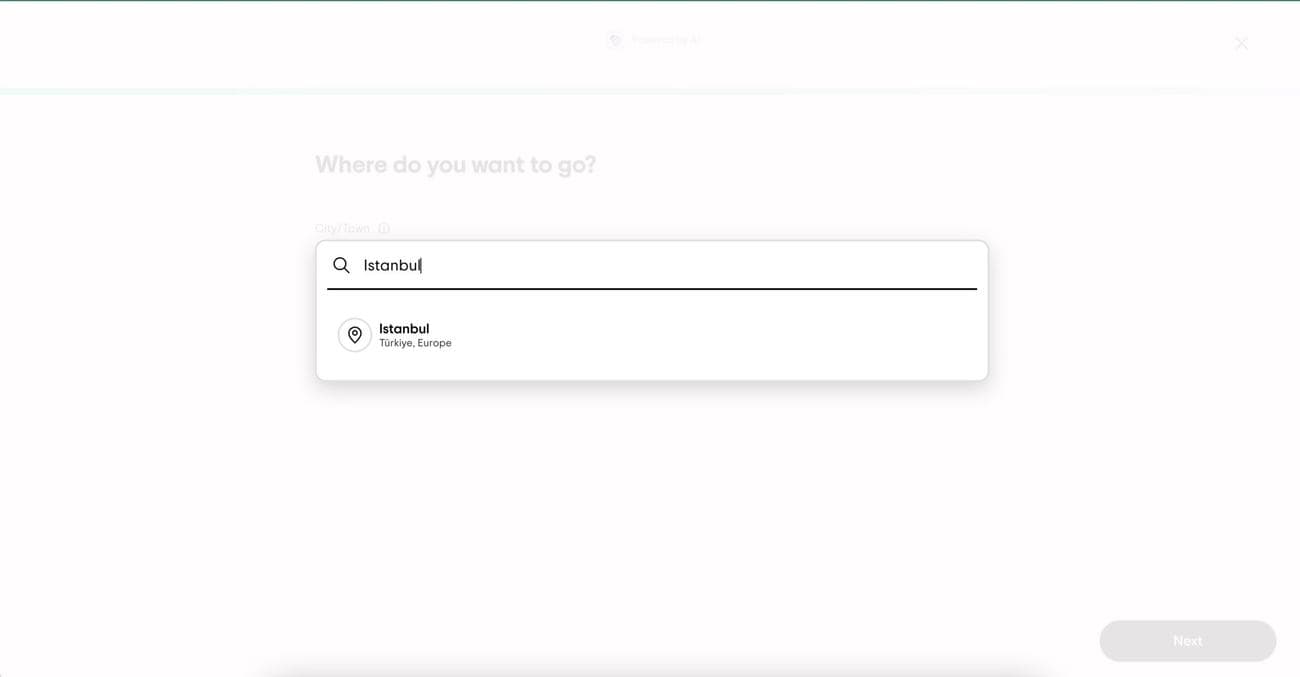Click the blank right side of the Istanbul suggestion row
This screenshot has width=1300, height=677.
pyautogui.click(x=800, y=335)
